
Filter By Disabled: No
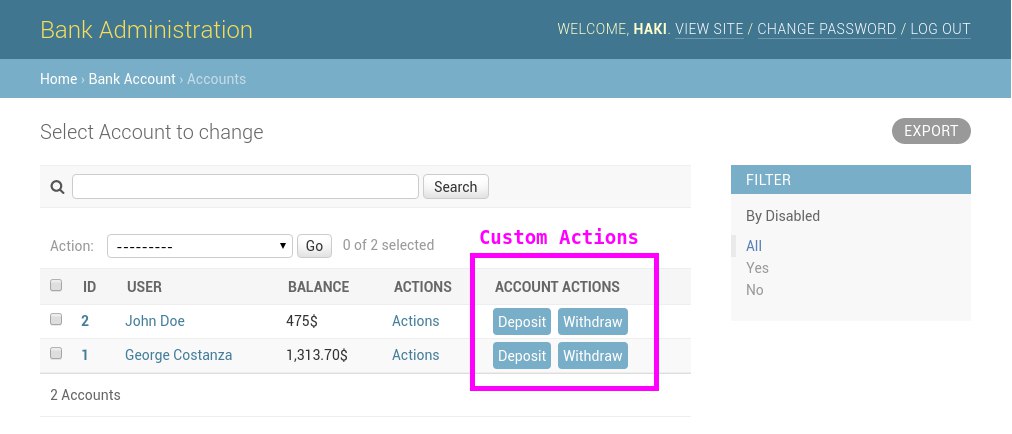(x=754, y=290)
